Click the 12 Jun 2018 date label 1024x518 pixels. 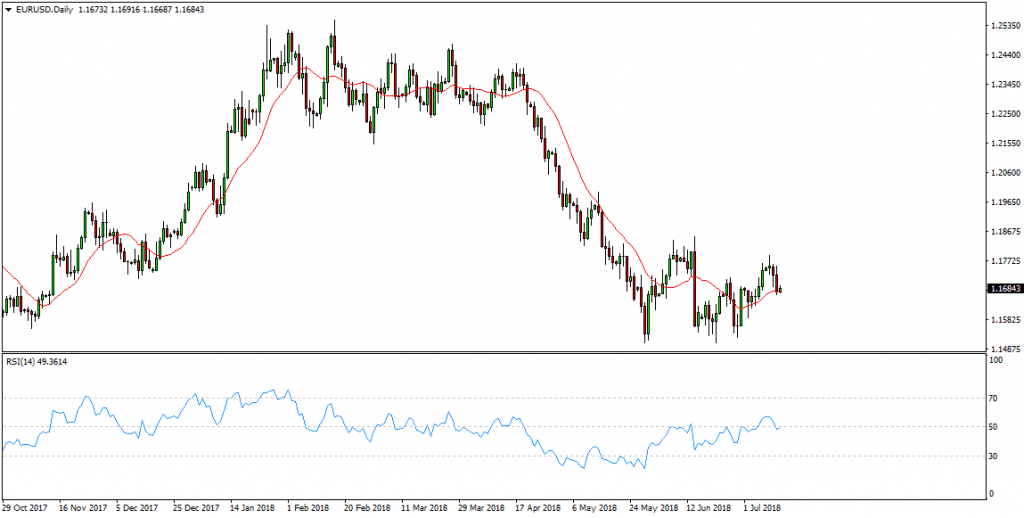click(x=710, y=507)
